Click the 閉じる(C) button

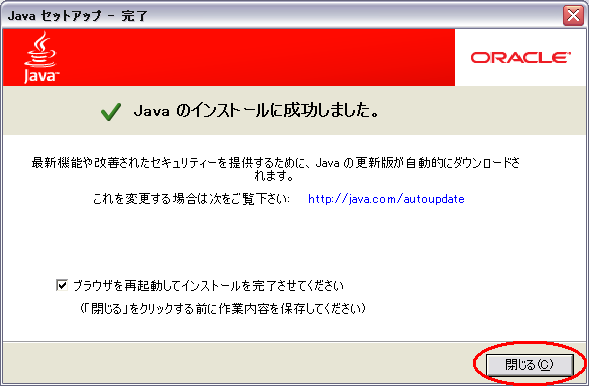530,364
